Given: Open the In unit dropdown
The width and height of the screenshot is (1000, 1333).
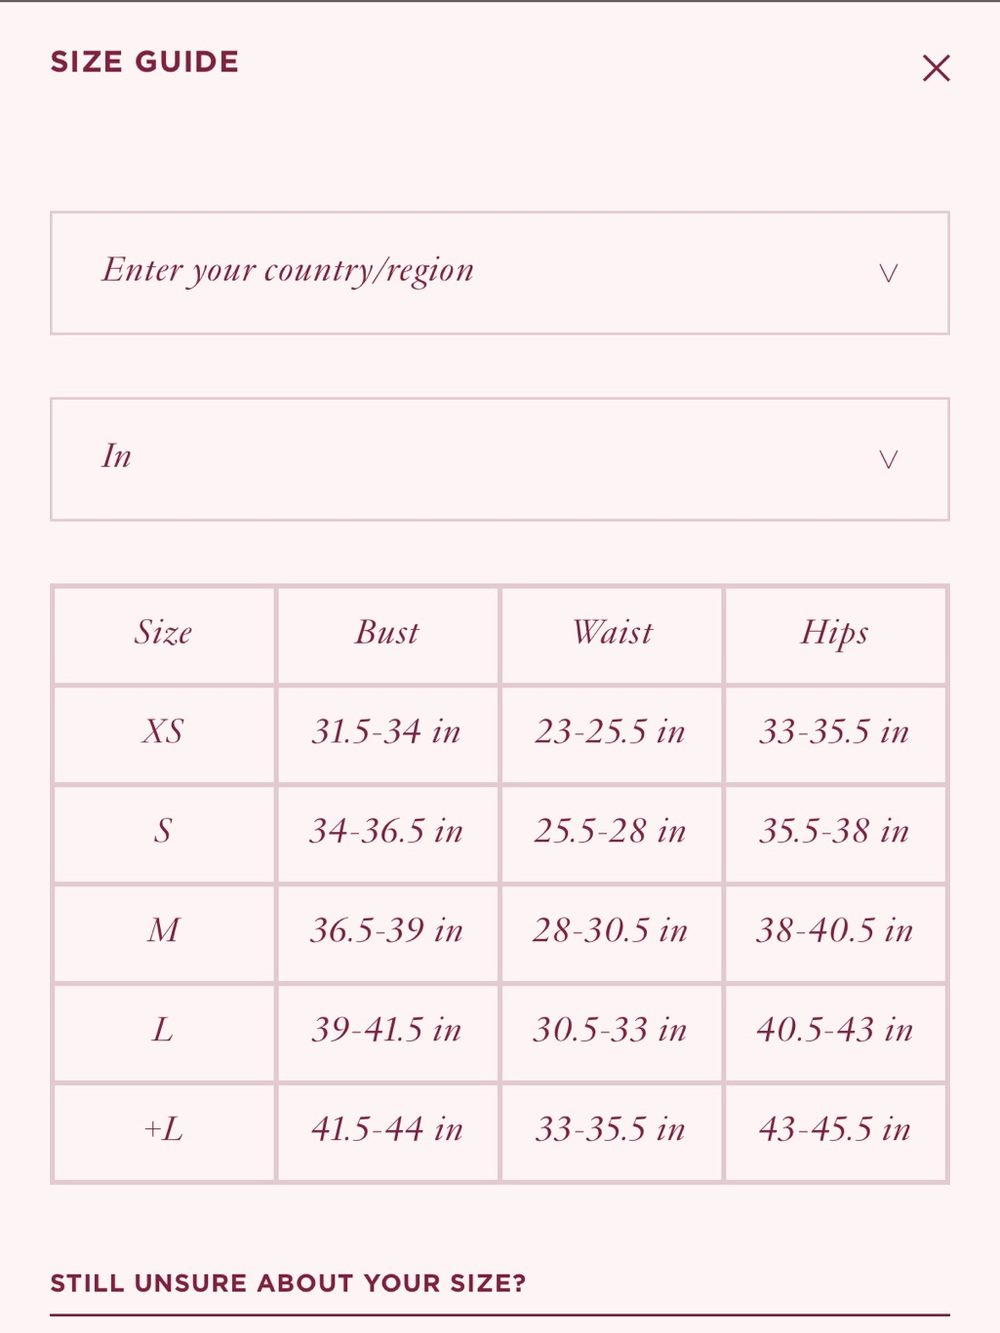Looking at the screenshot, I should [x=500, y=459].
